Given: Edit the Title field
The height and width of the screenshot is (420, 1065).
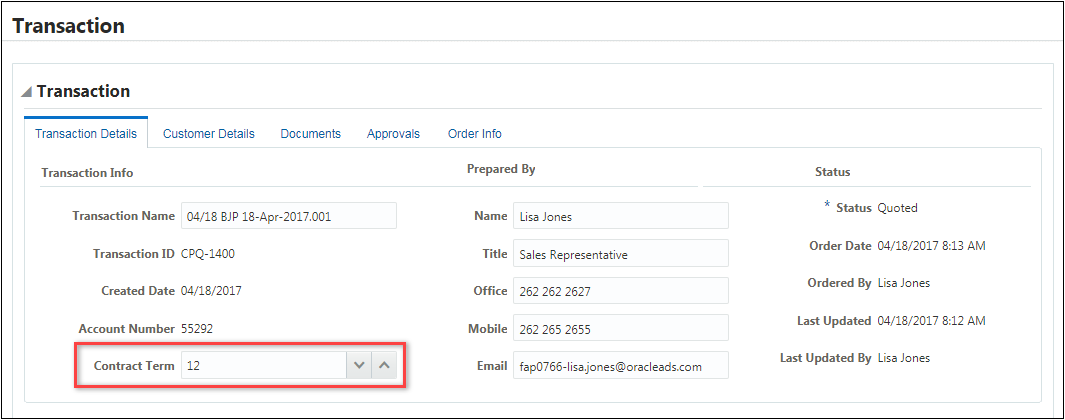Looking at the screenshot, I should click(620, 254).
